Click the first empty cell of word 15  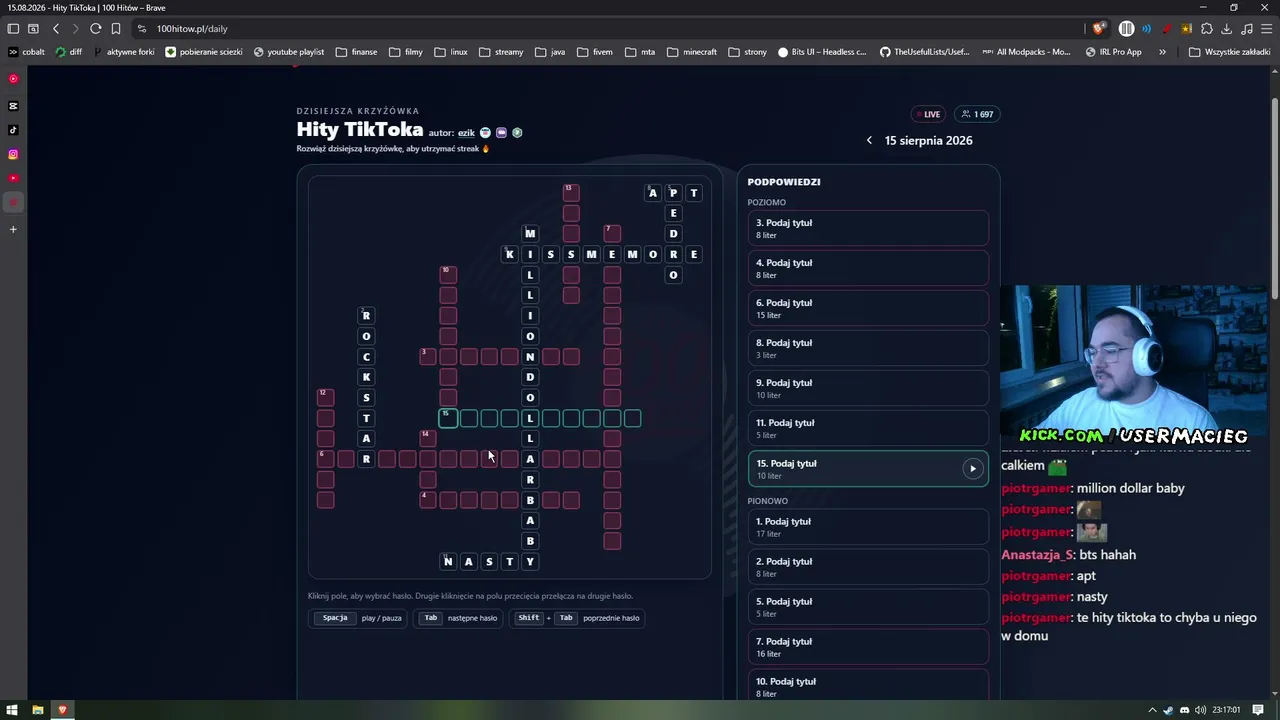pos(448,418)
